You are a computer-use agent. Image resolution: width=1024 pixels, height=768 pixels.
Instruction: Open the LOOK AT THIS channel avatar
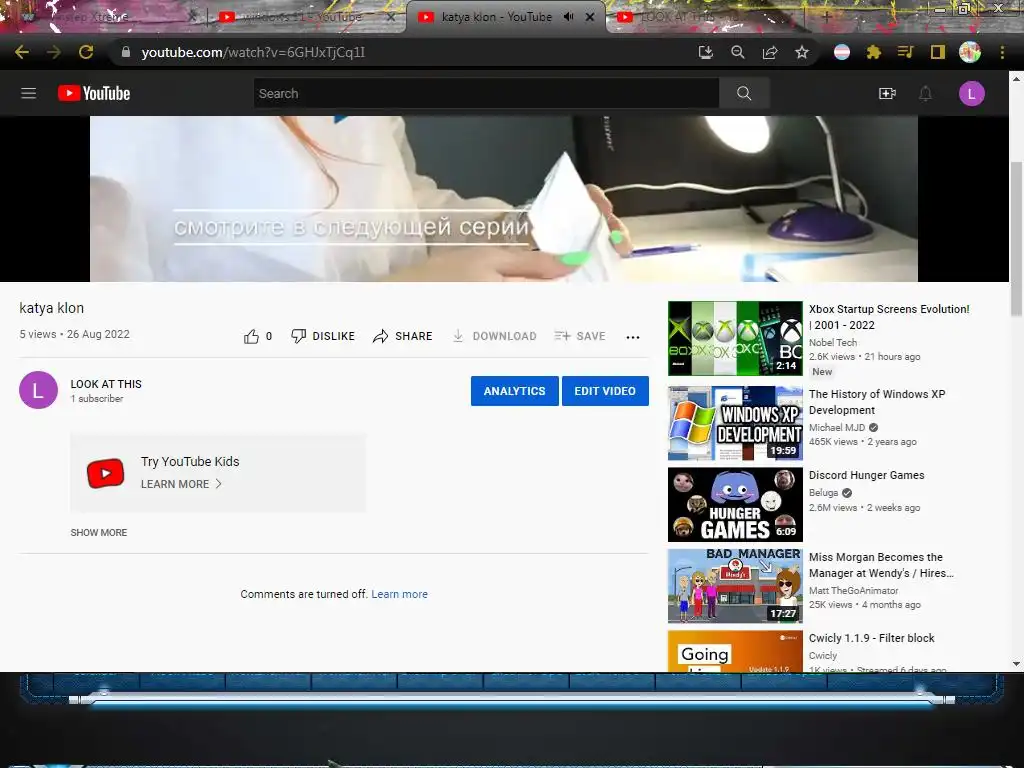pos(39,390)
